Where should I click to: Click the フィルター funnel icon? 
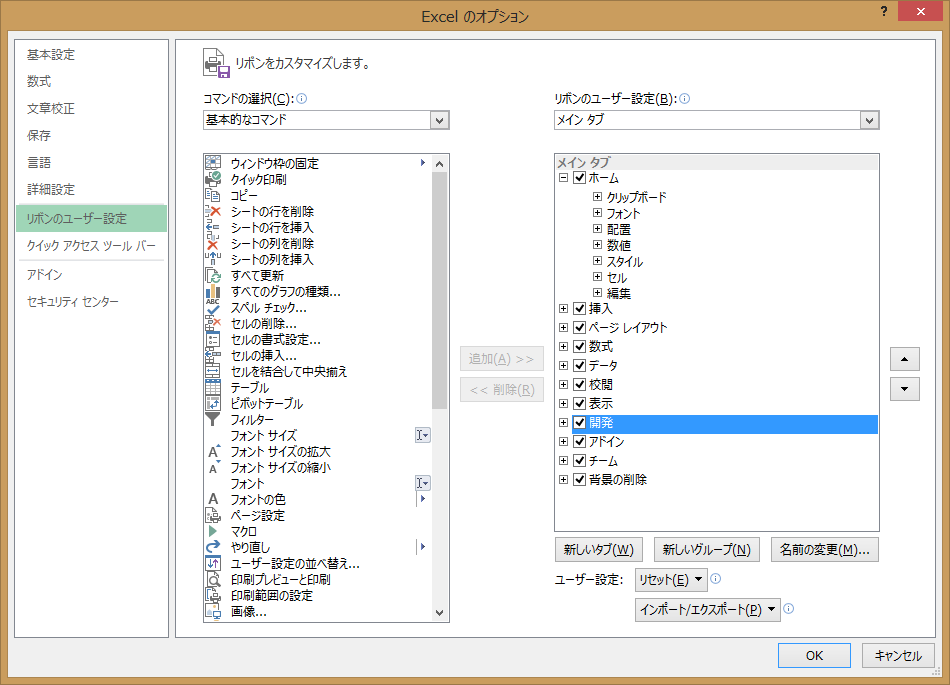(213, 420)
